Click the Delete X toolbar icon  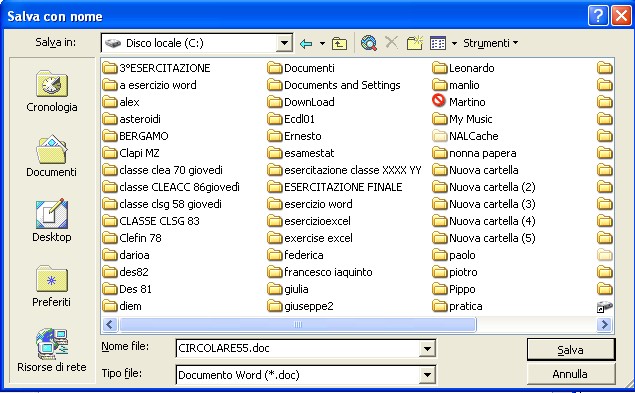coord(391,42)
